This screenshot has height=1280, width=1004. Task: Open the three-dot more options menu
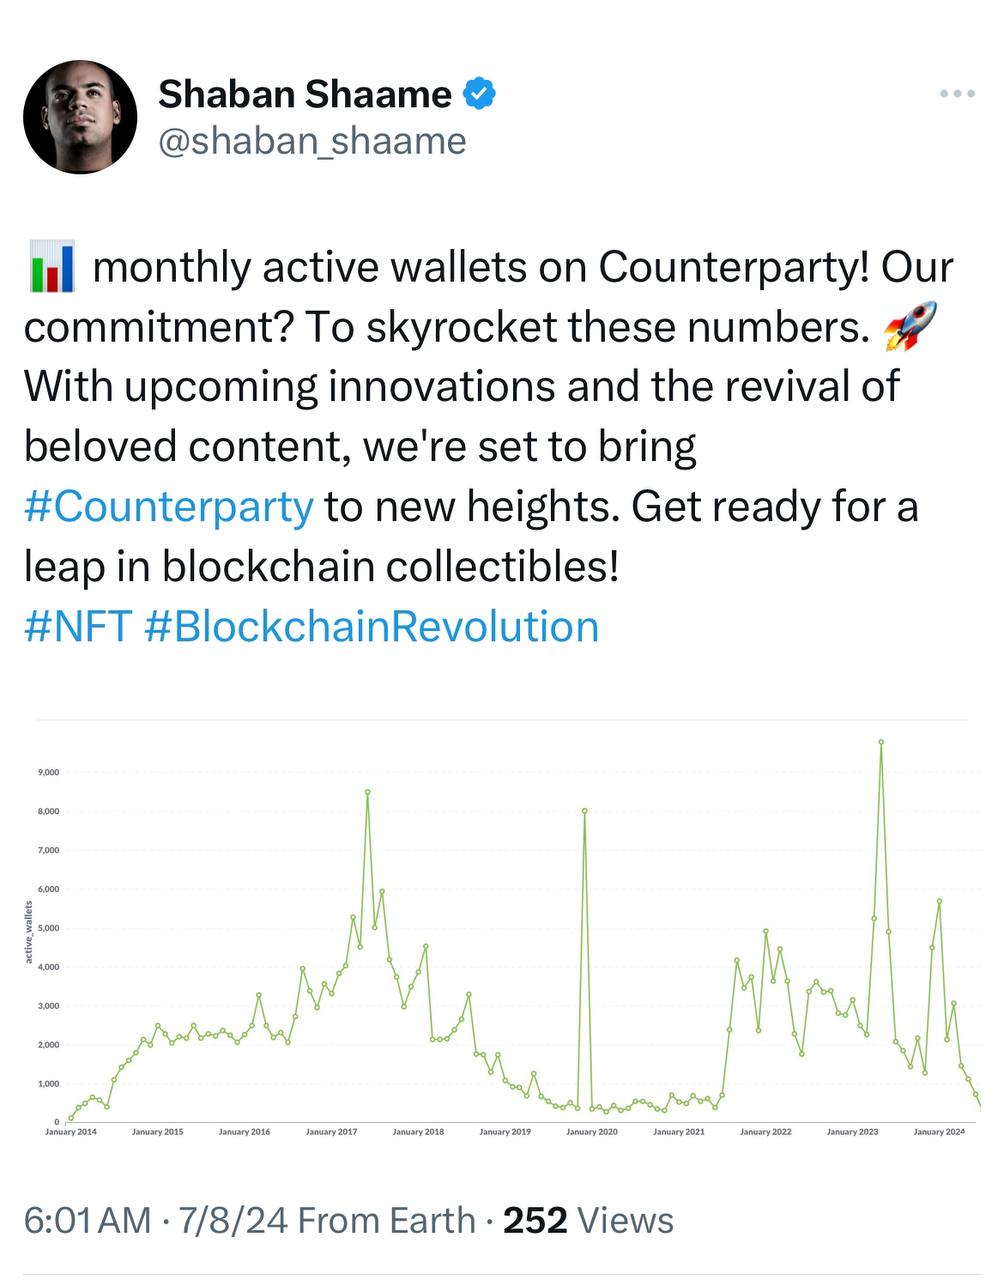[957, 94]
